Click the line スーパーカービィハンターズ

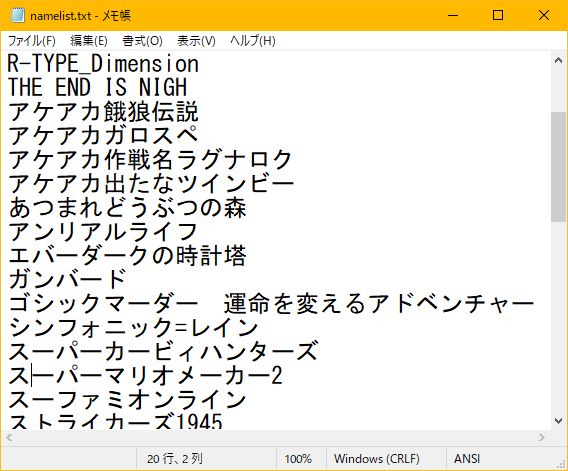pos(163,351)
